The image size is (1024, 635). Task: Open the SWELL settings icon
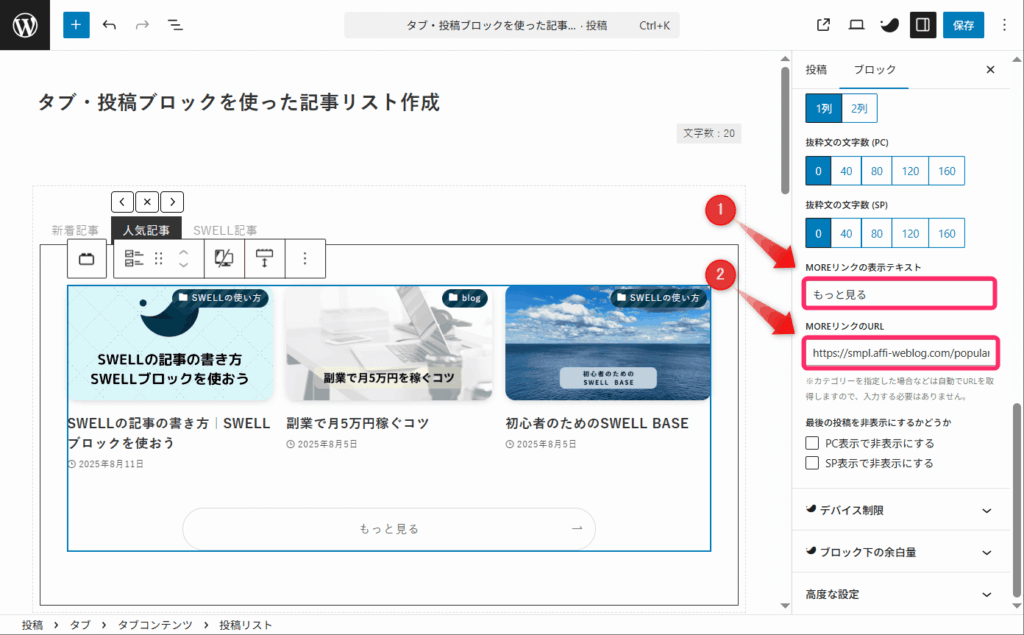[x=889, y=25]
